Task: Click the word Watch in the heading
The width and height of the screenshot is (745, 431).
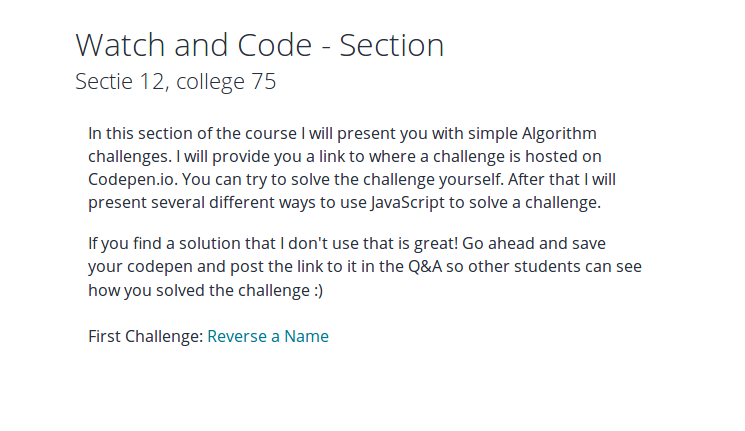Action: pos(120,46)
